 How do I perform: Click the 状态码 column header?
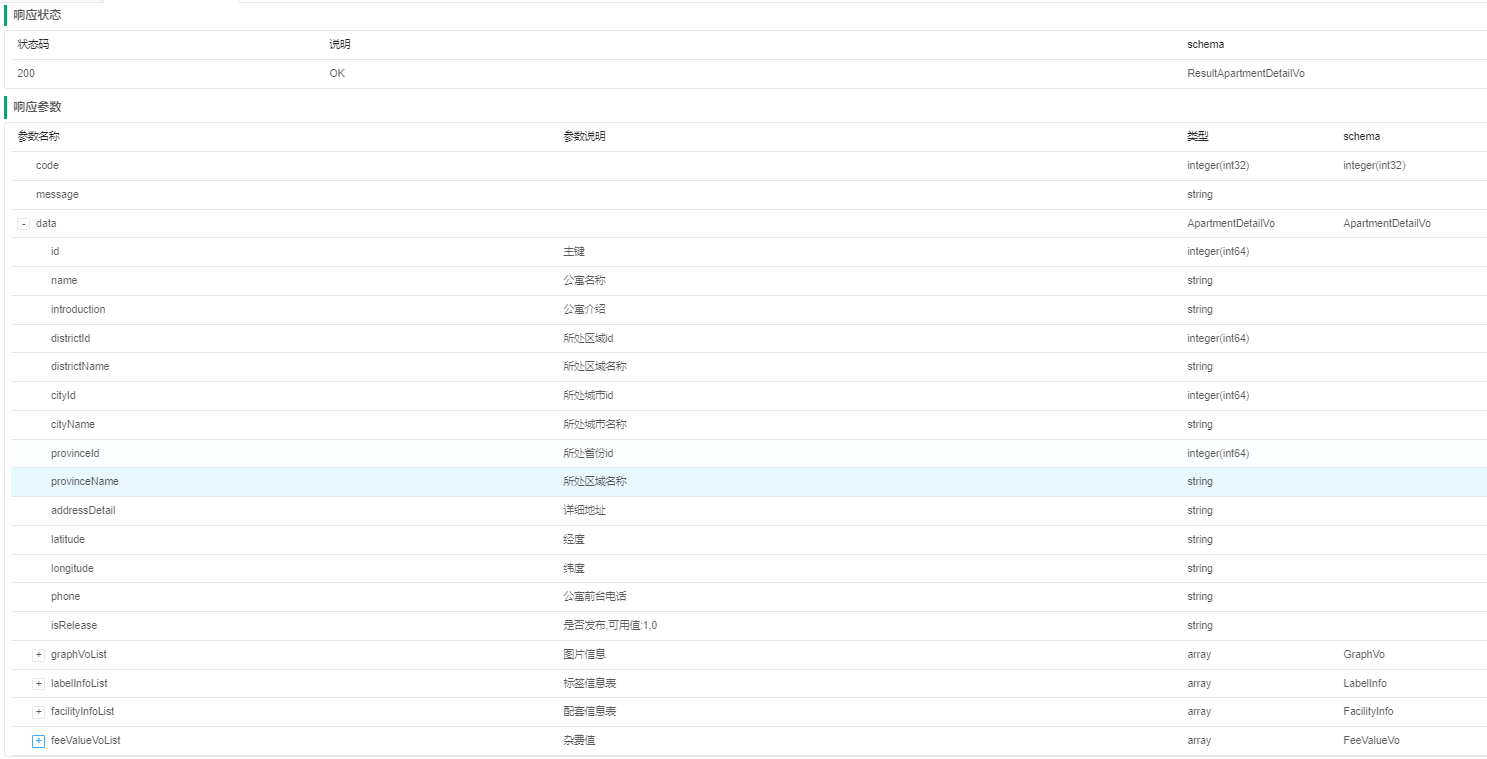click(x=33, y=45)
